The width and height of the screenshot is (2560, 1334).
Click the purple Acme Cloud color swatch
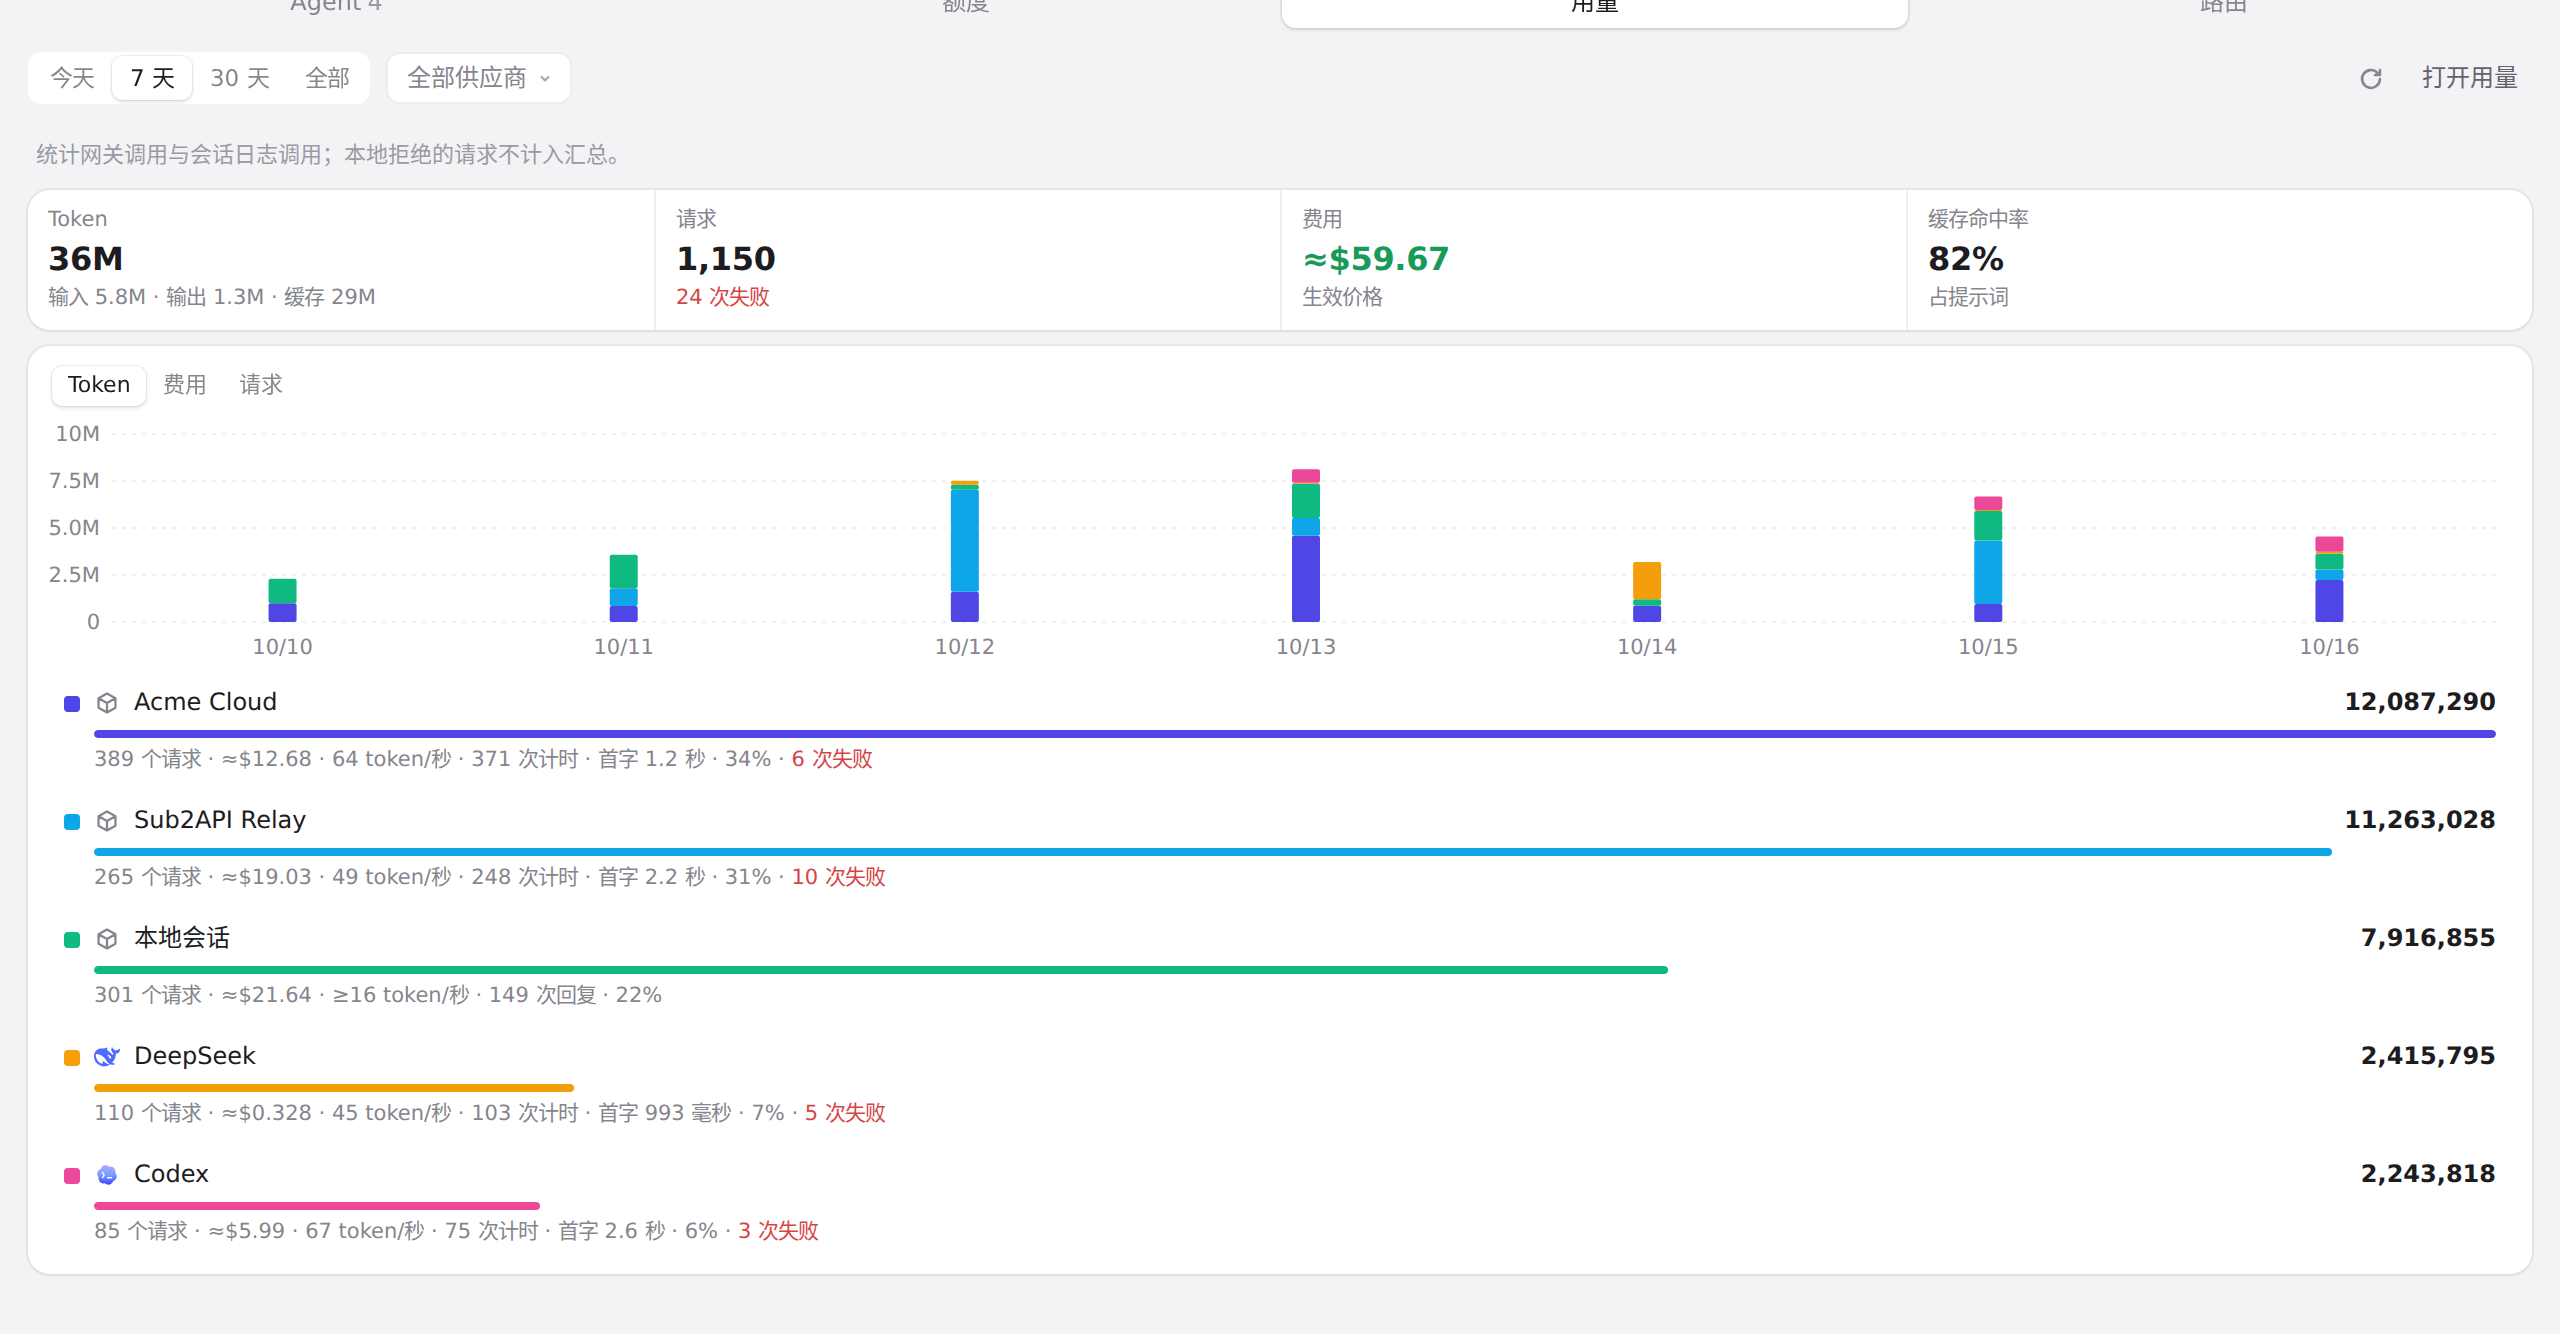coord(72,704)
